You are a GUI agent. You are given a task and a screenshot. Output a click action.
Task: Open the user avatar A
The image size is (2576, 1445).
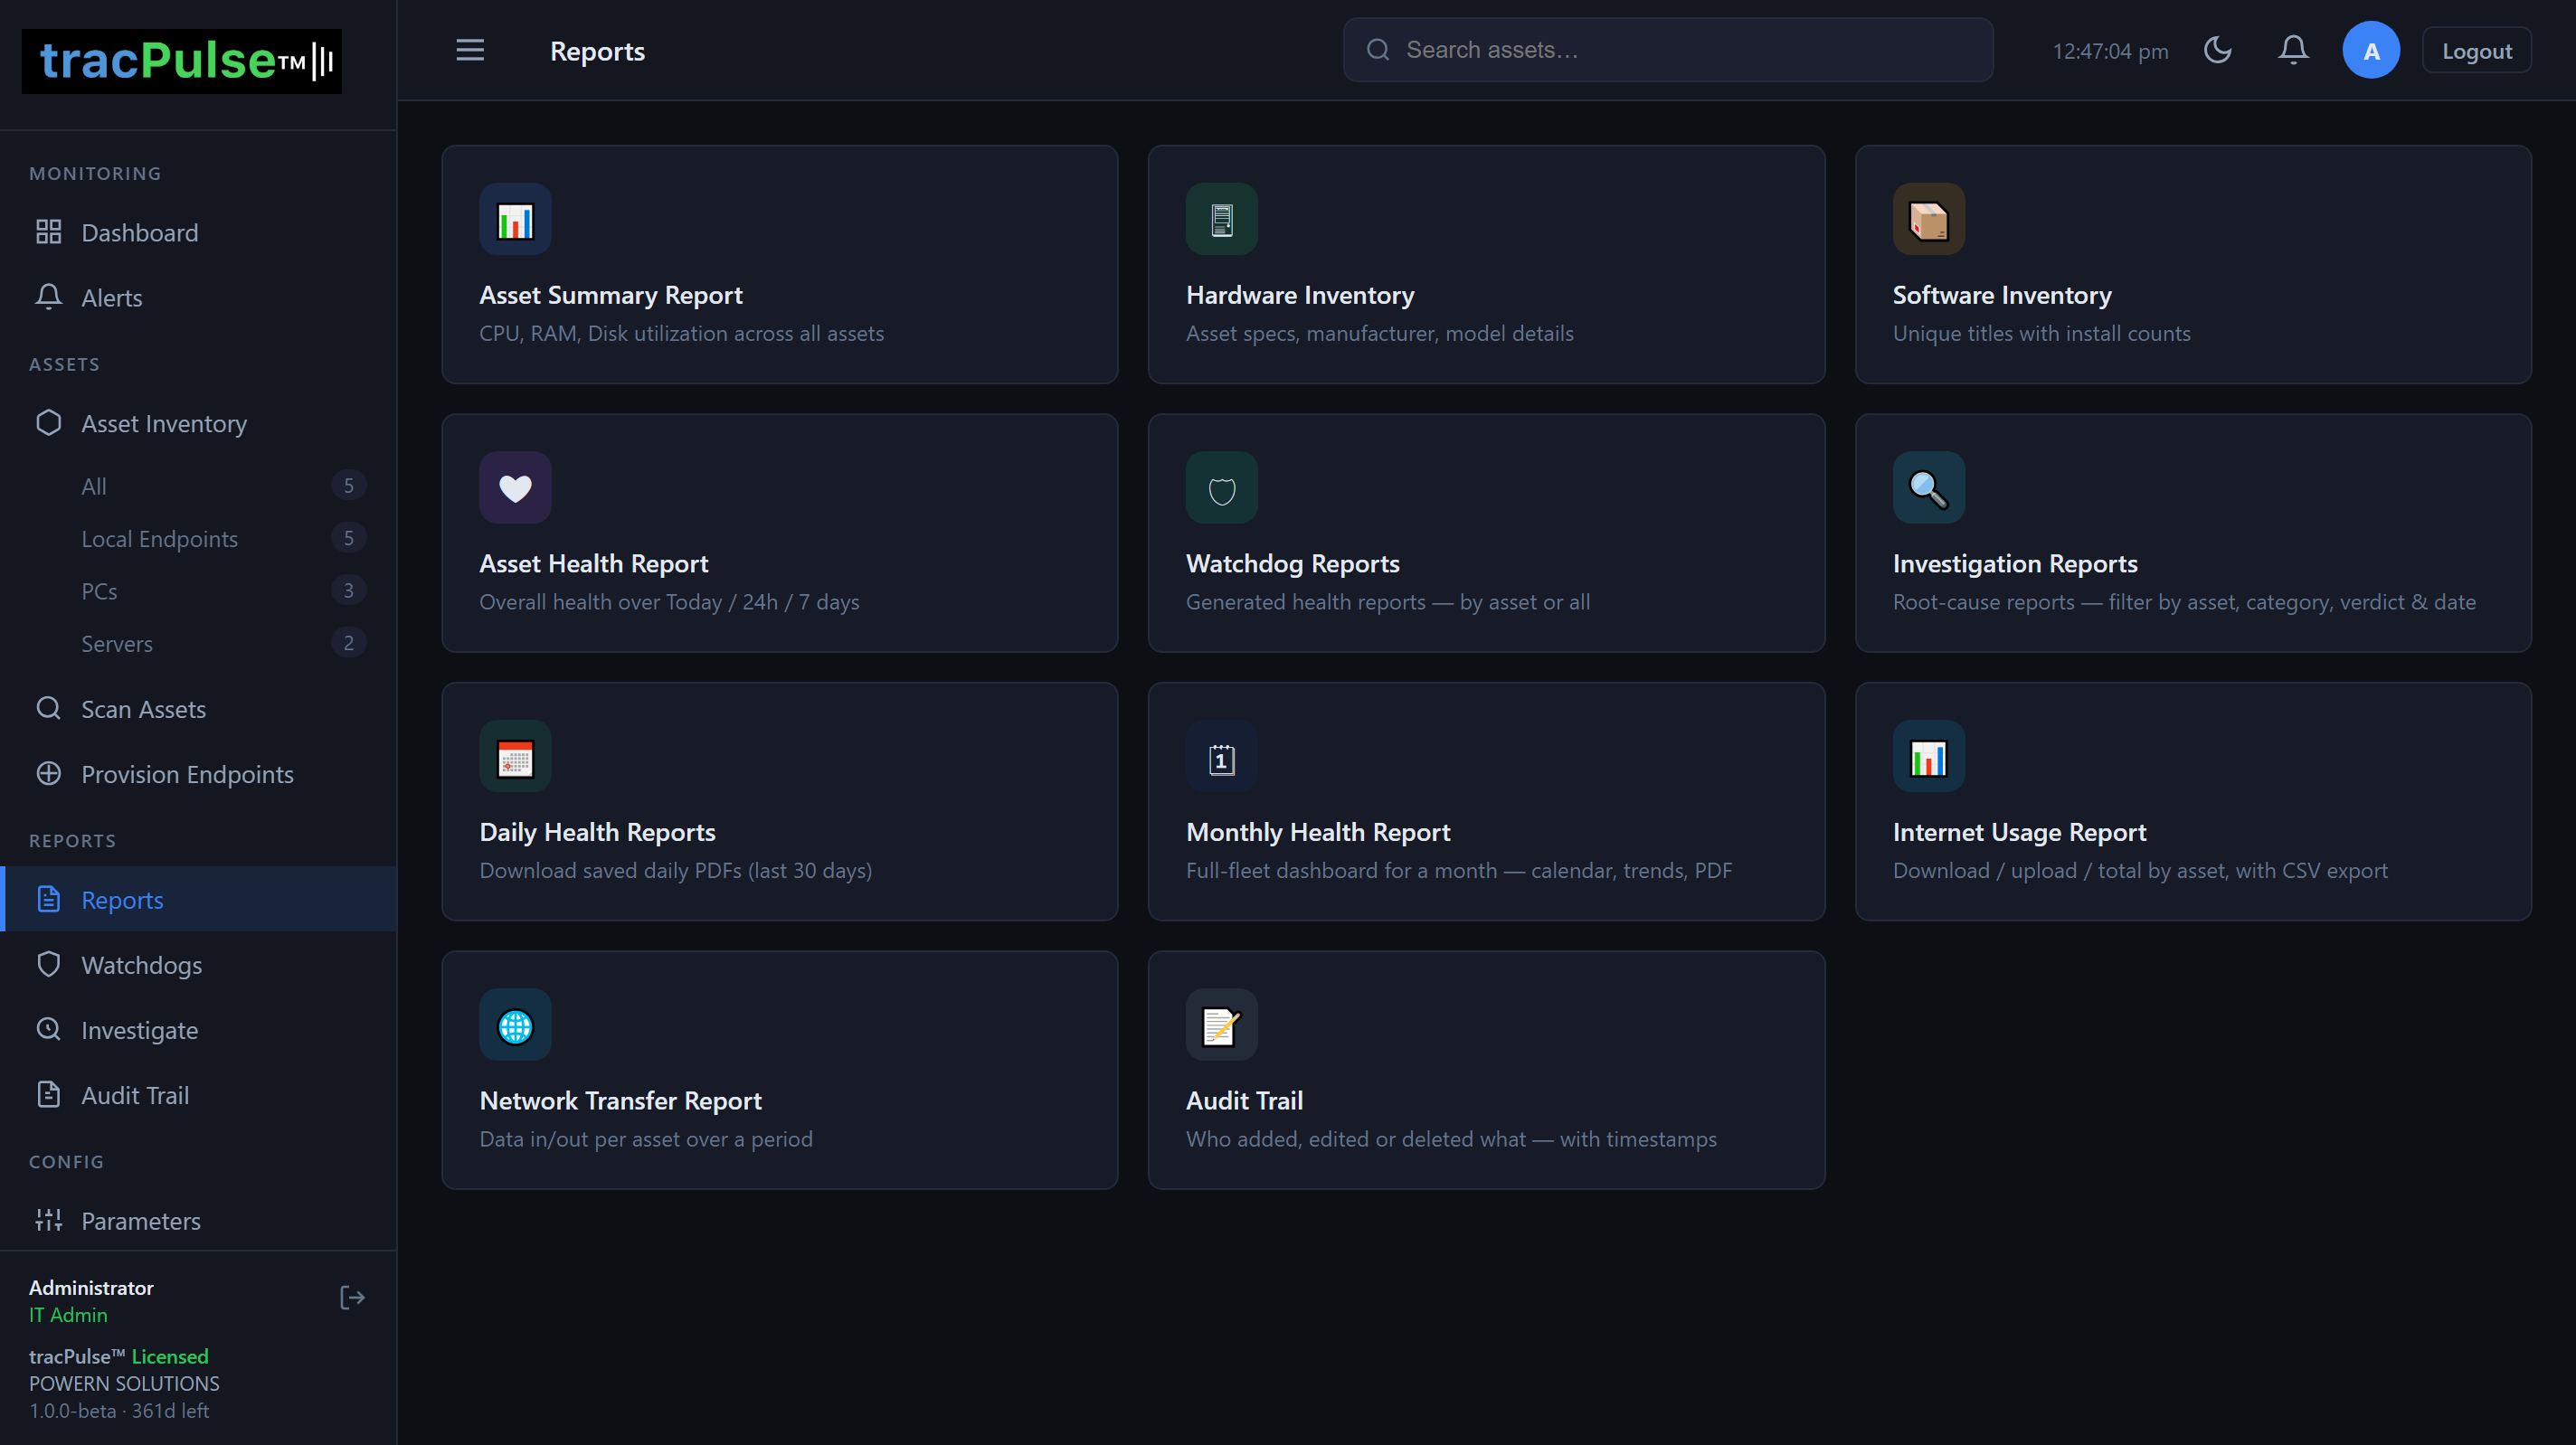[2371, 50]
